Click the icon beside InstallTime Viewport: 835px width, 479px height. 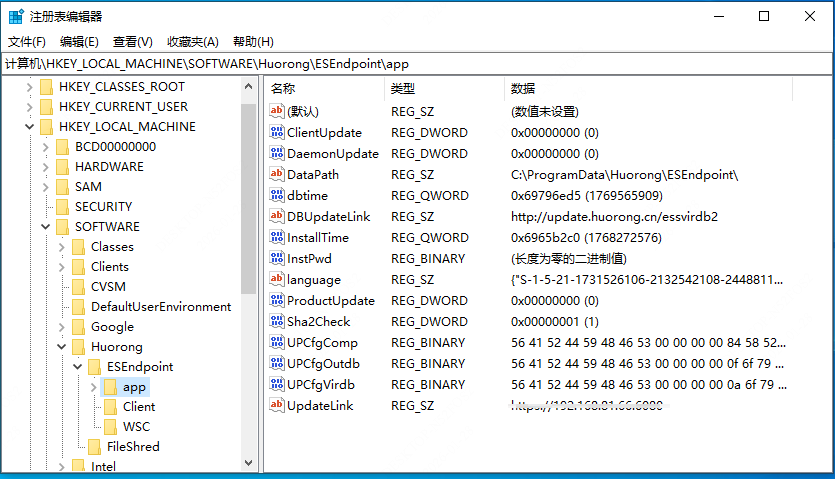[x=276, y=237]
